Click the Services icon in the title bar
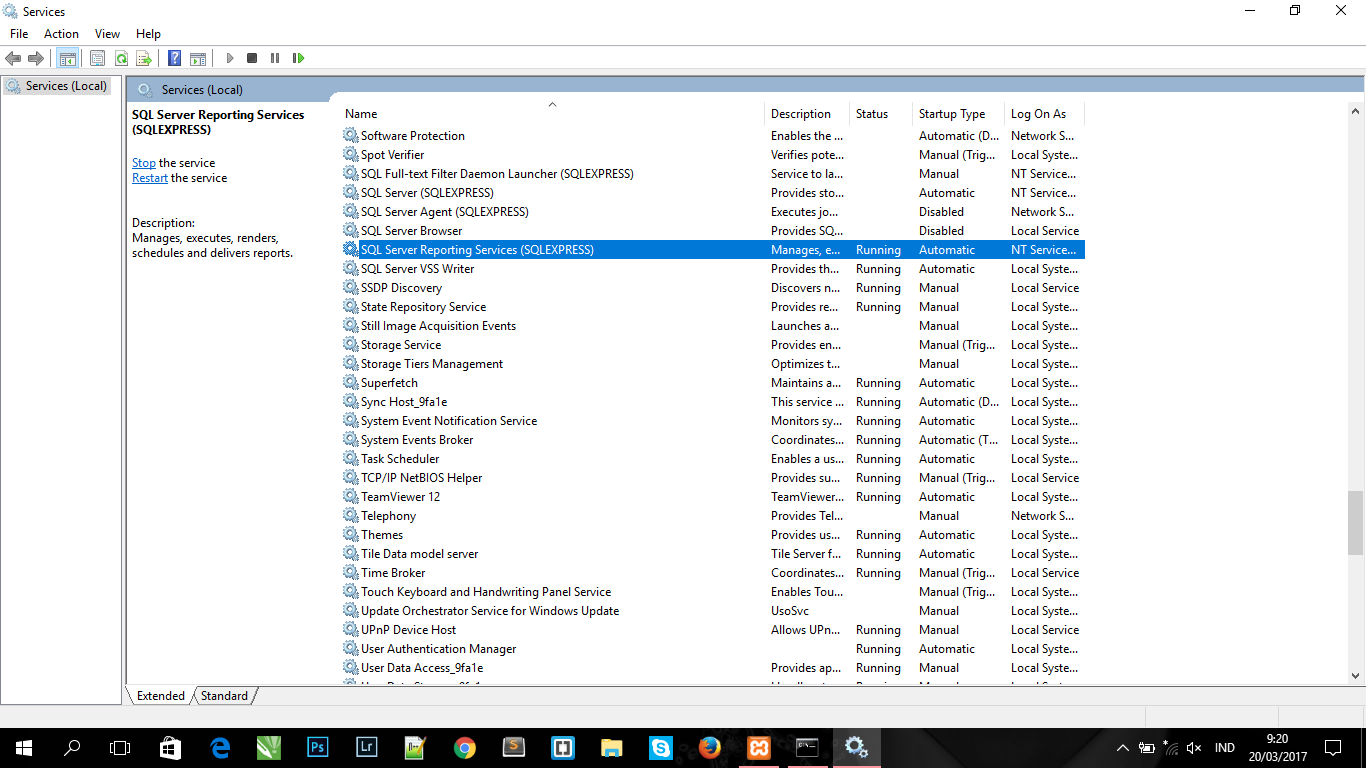1366x768 pixels. coord(11,11)
